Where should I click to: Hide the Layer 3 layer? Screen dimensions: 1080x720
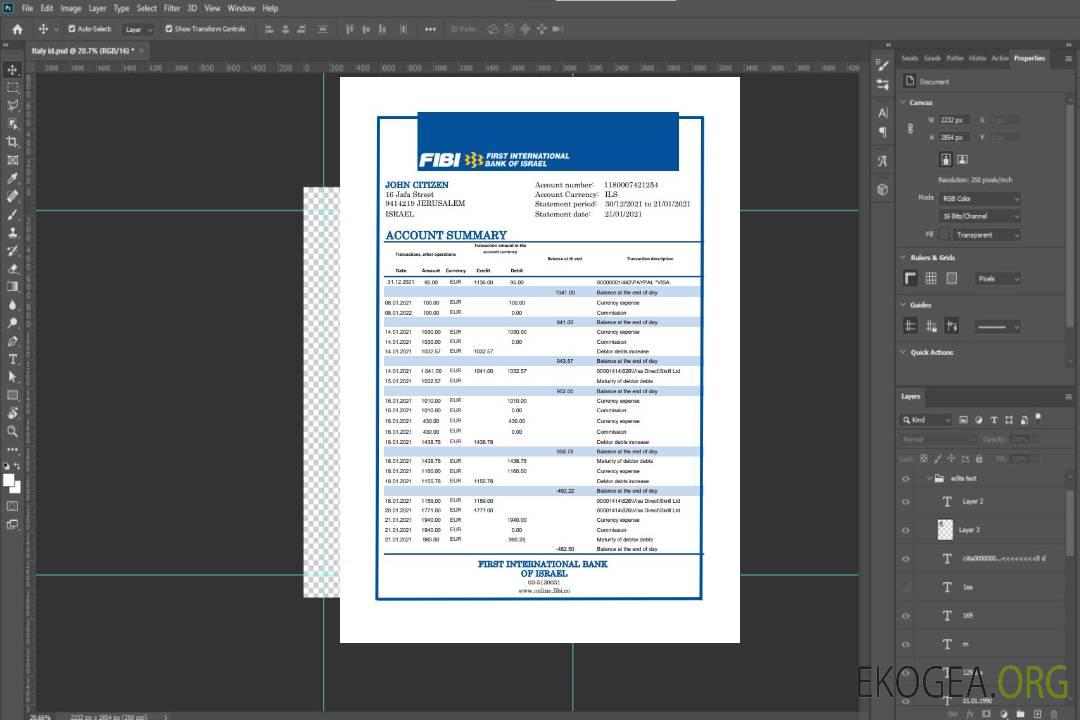(906, 531)
